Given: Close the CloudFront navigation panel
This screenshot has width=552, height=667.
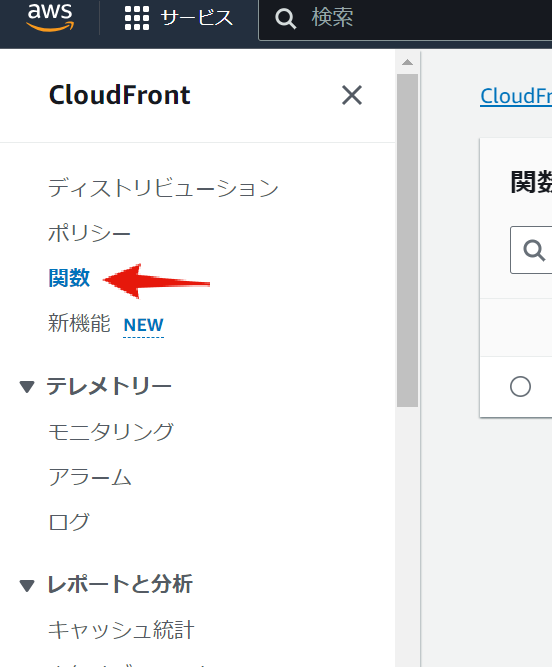Looking at the screenshot, I should click(x=352, y=95).
